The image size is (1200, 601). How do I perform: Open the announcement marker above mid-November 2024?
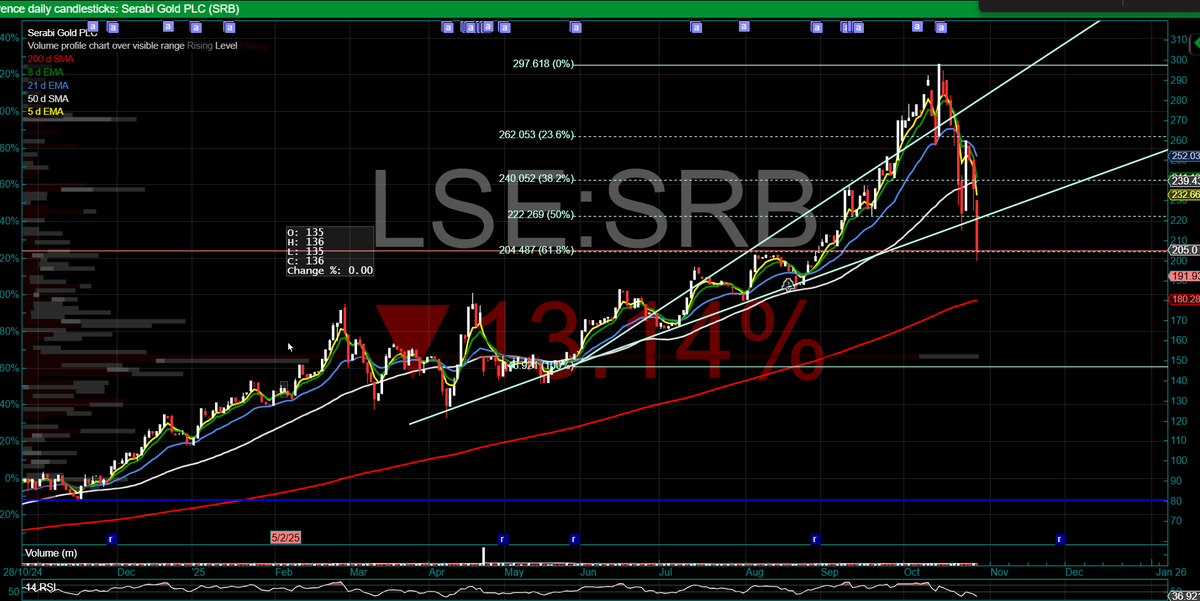pos(92,28)
